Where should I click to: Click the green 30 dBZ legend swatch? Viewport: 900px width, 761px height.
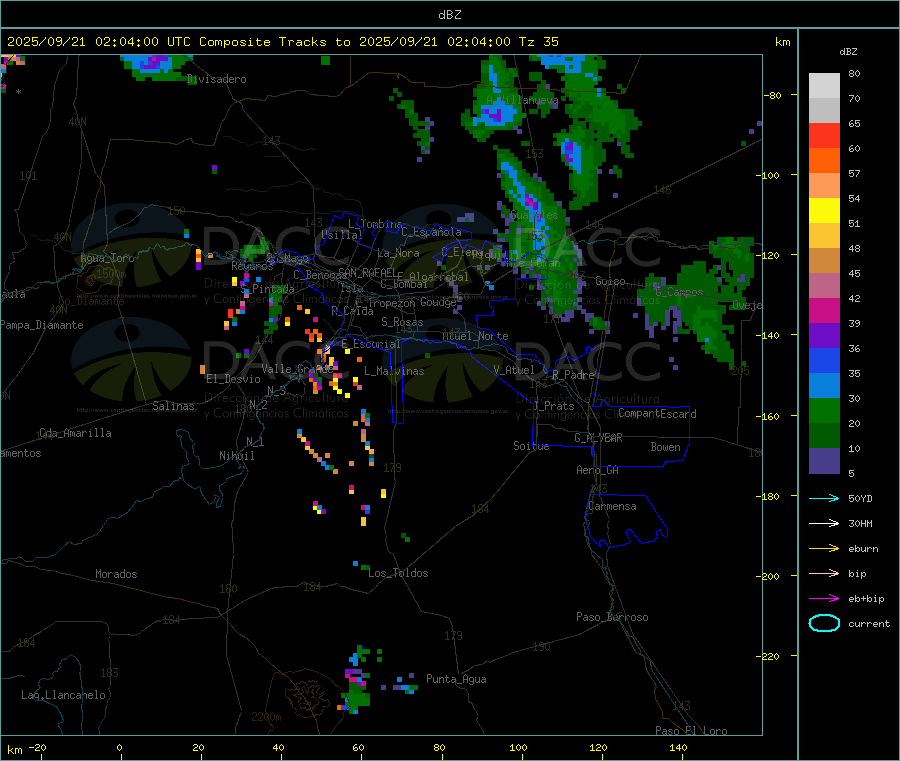pos(824,410)
